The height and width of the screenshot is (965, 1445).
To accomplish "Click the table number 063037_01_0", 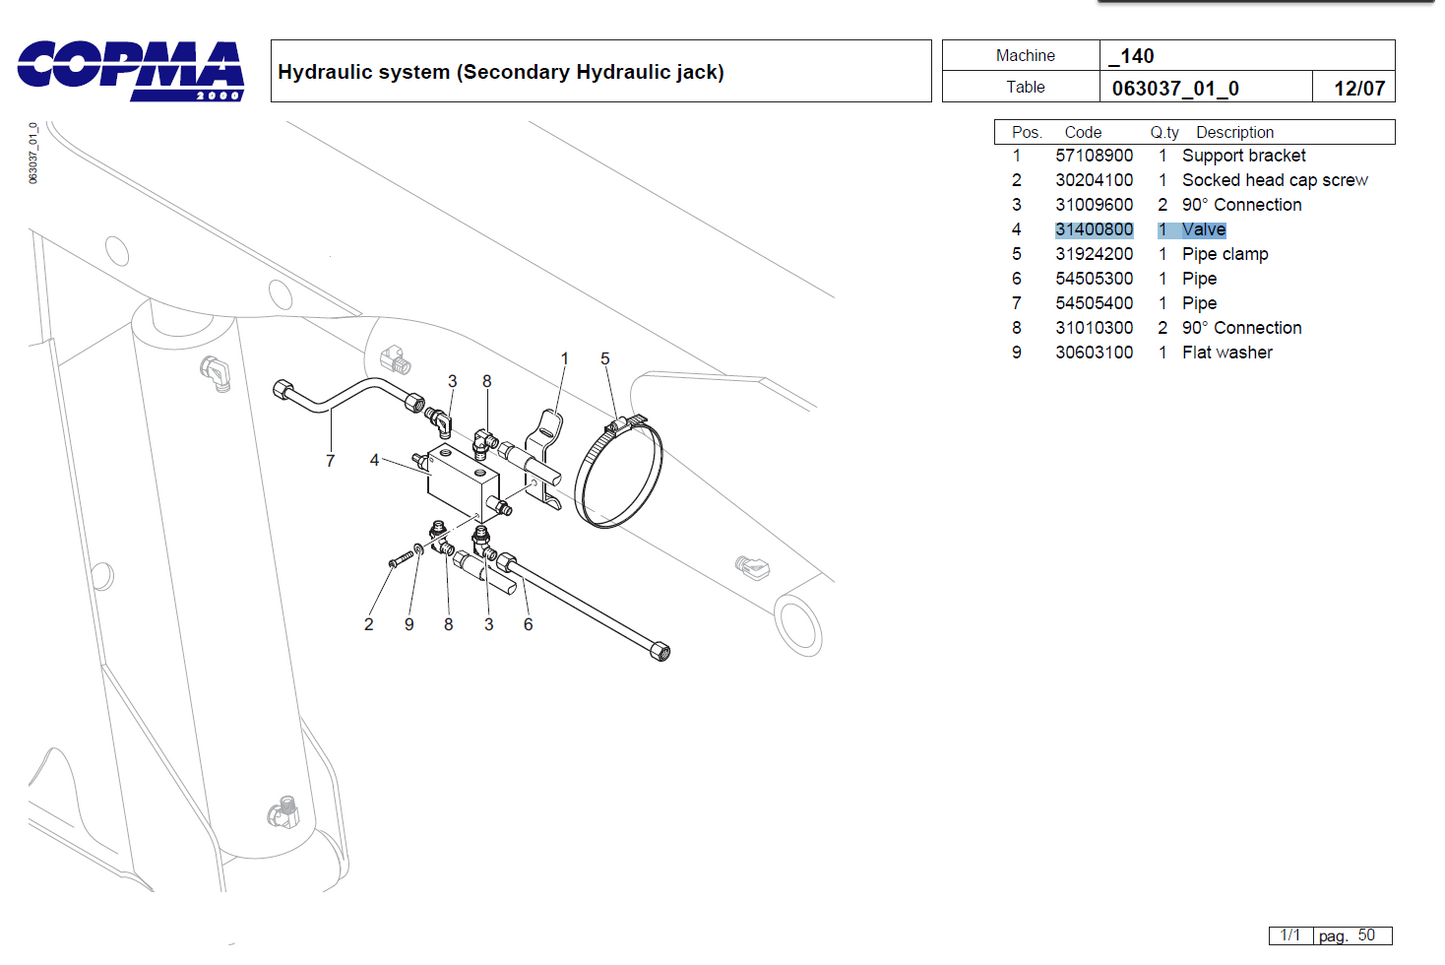I will point(1175,88).
